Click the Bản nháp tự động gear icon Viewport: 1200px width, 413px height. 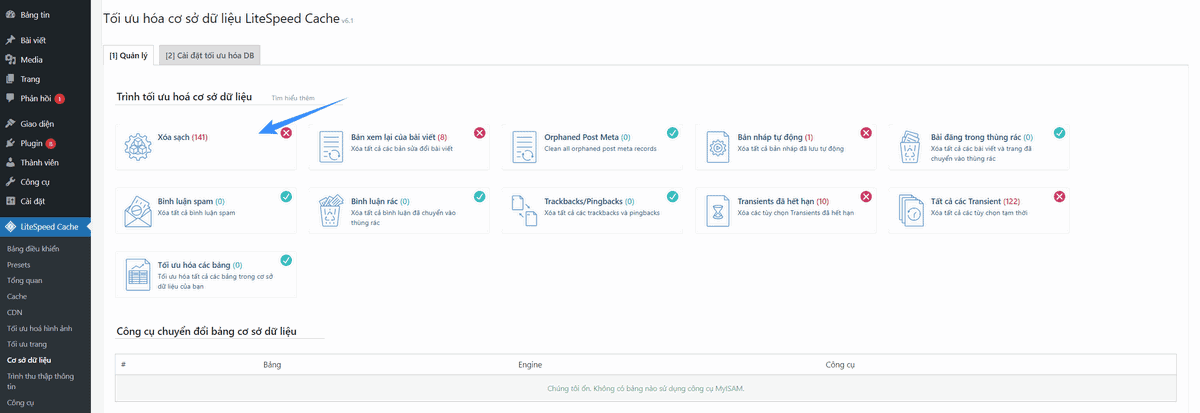(x=716, y=148)
